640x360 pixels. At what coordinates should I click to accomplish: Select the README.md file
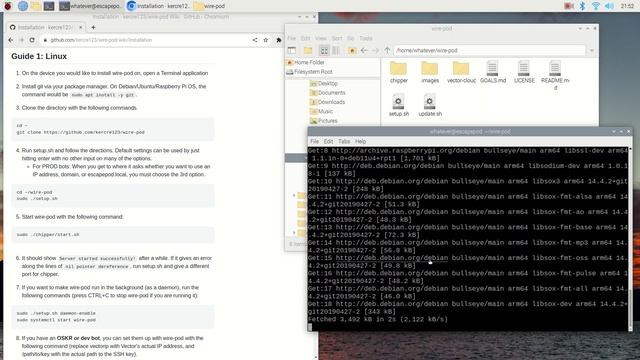[x=555, y=76]
